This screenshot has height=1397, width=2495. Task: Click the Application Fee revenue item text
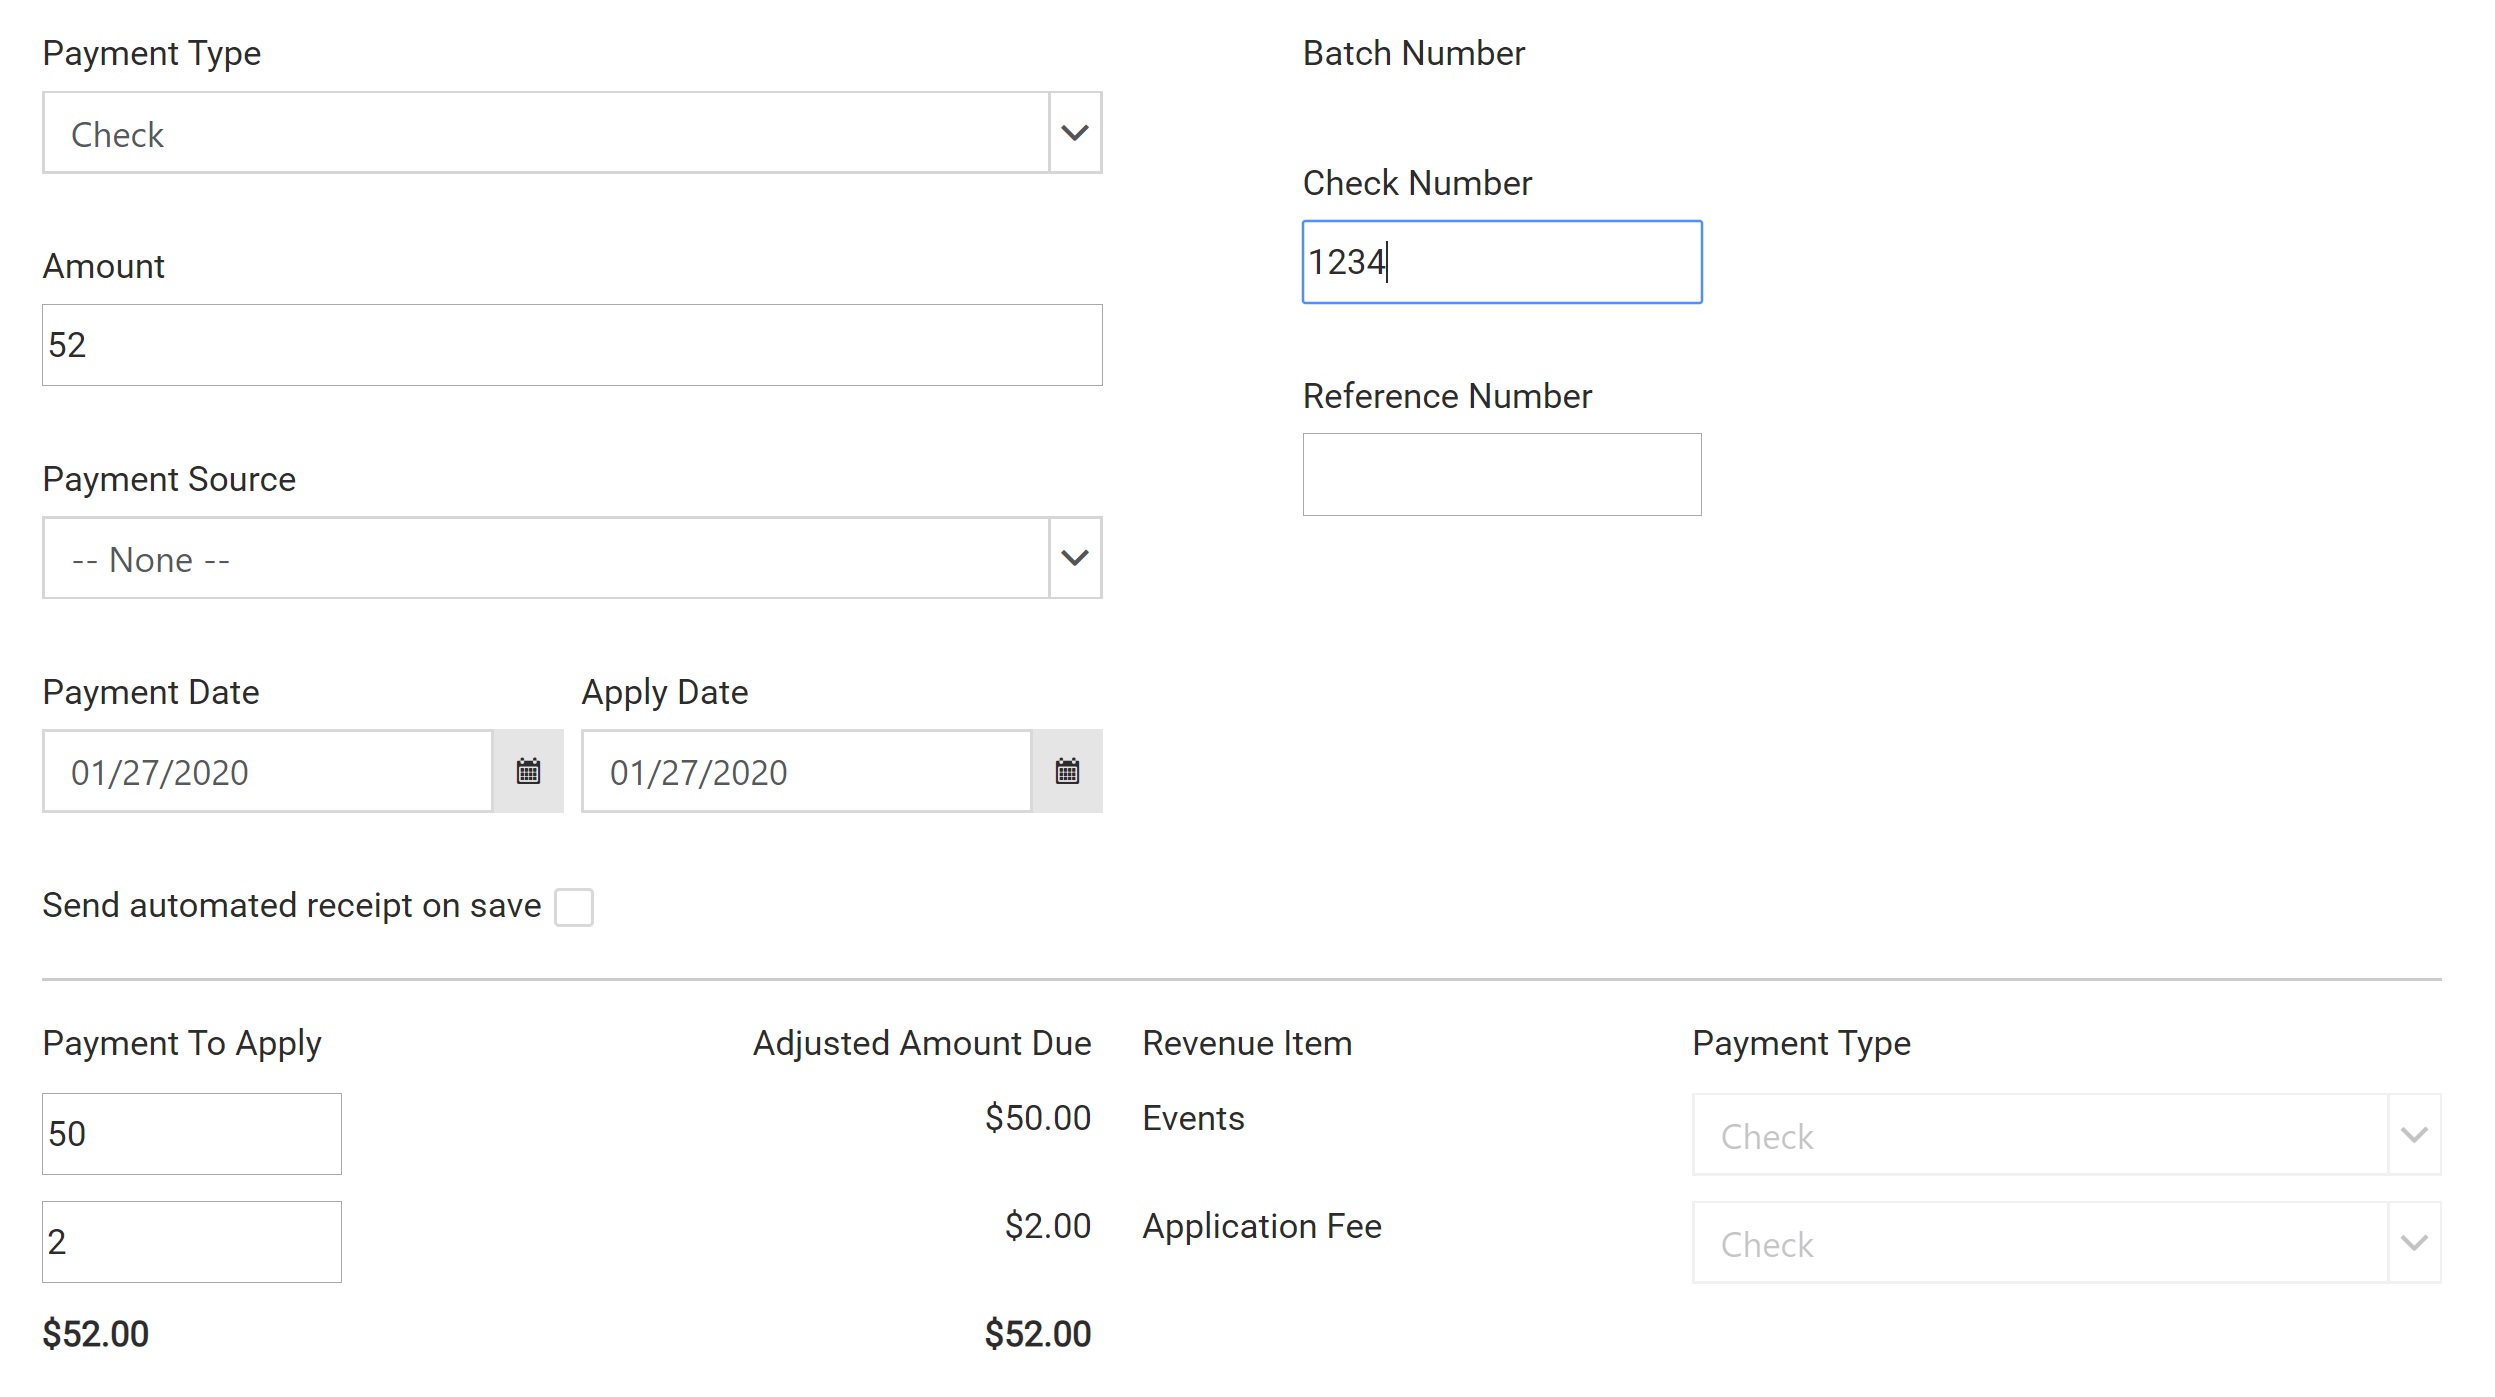click(1261, 1226)
